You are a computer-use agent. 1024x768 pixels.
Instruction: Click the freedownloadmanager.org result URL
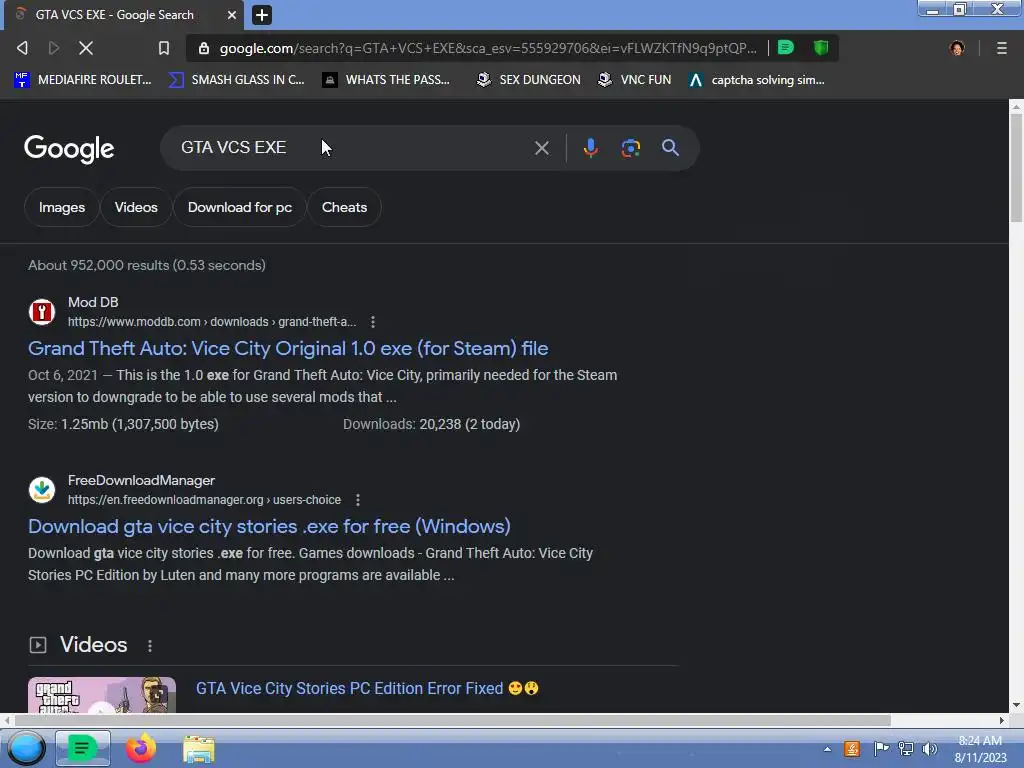(x=204, y=500)
